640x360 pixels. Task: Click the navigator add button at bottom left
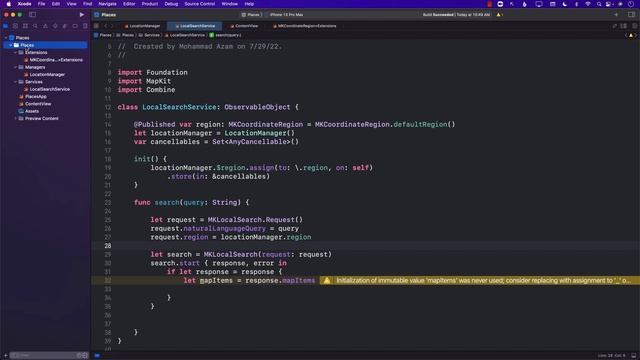point(5,356)
